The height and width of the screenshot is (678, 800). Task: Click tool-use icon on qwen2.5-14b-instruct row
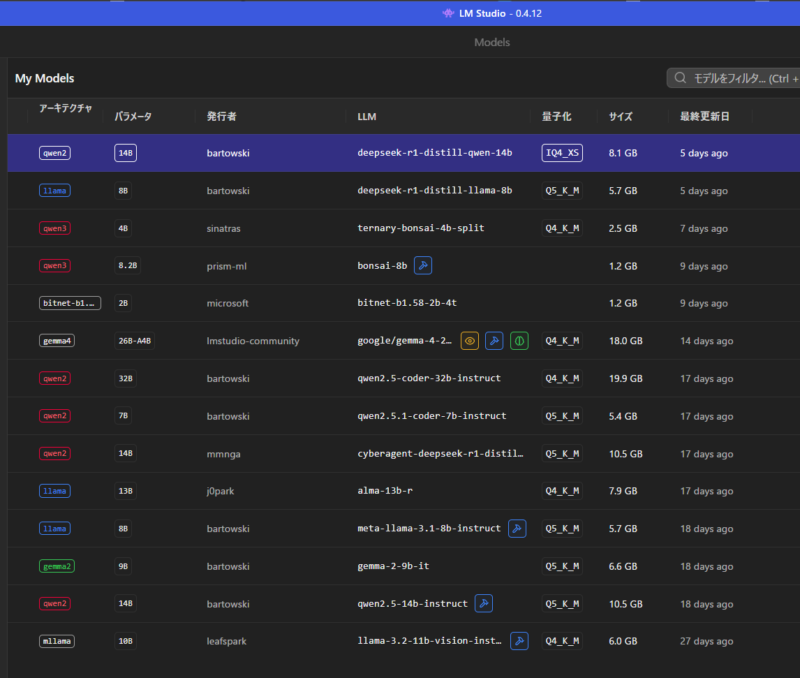pos(483,604)
